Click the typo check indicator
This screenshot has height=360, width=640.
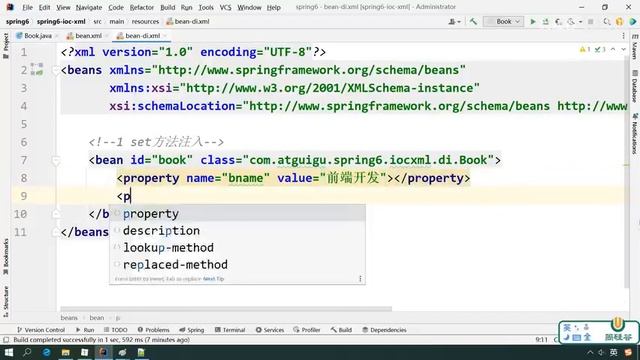point(600,49)
